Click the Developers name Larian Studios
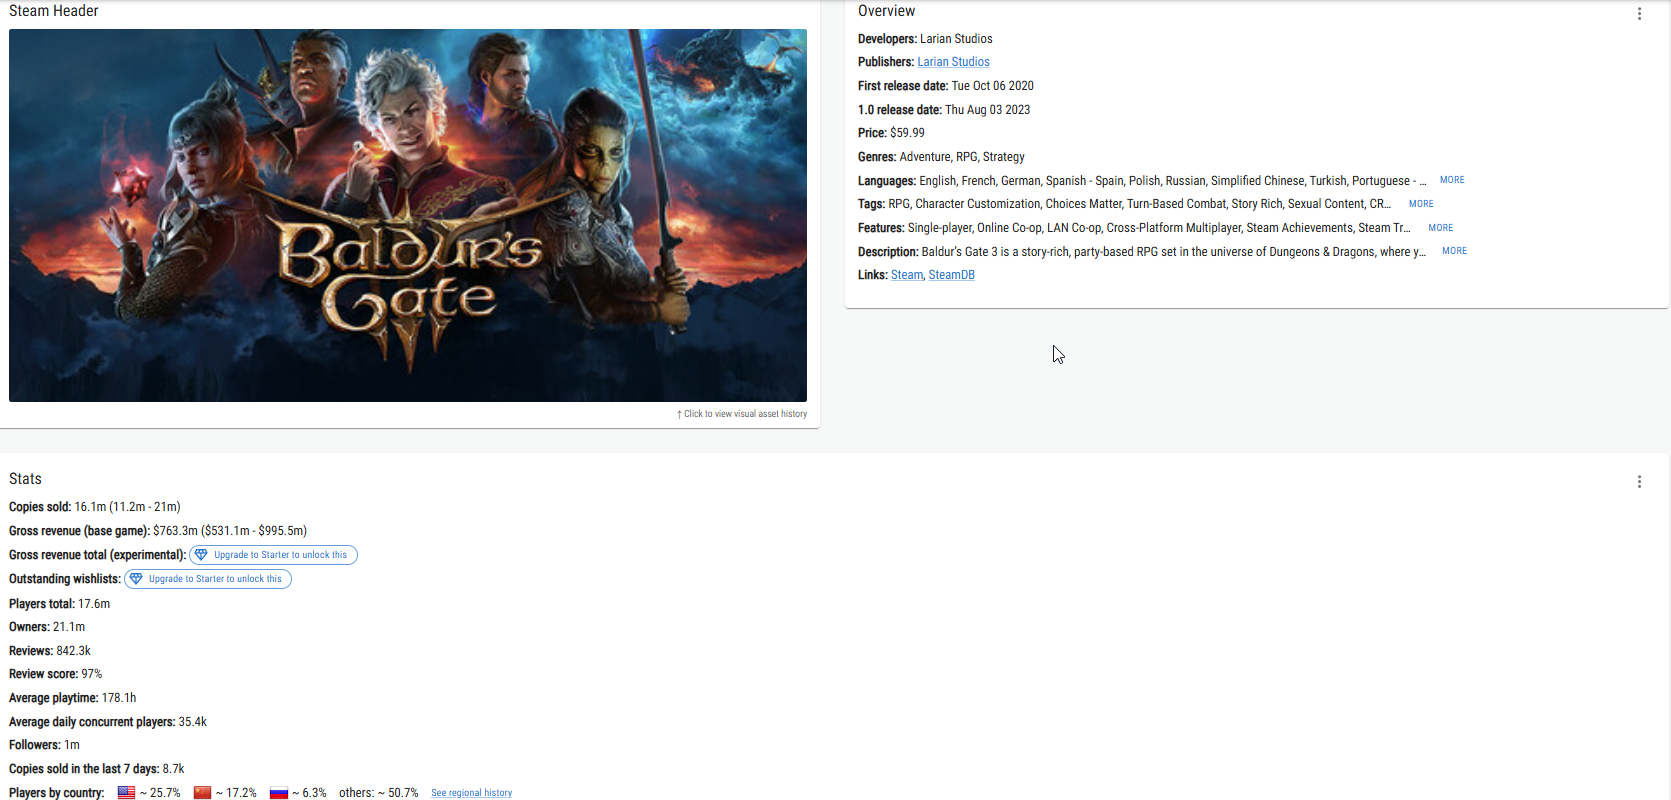Viewport: 1671px width, 800px height. [956, 39]
